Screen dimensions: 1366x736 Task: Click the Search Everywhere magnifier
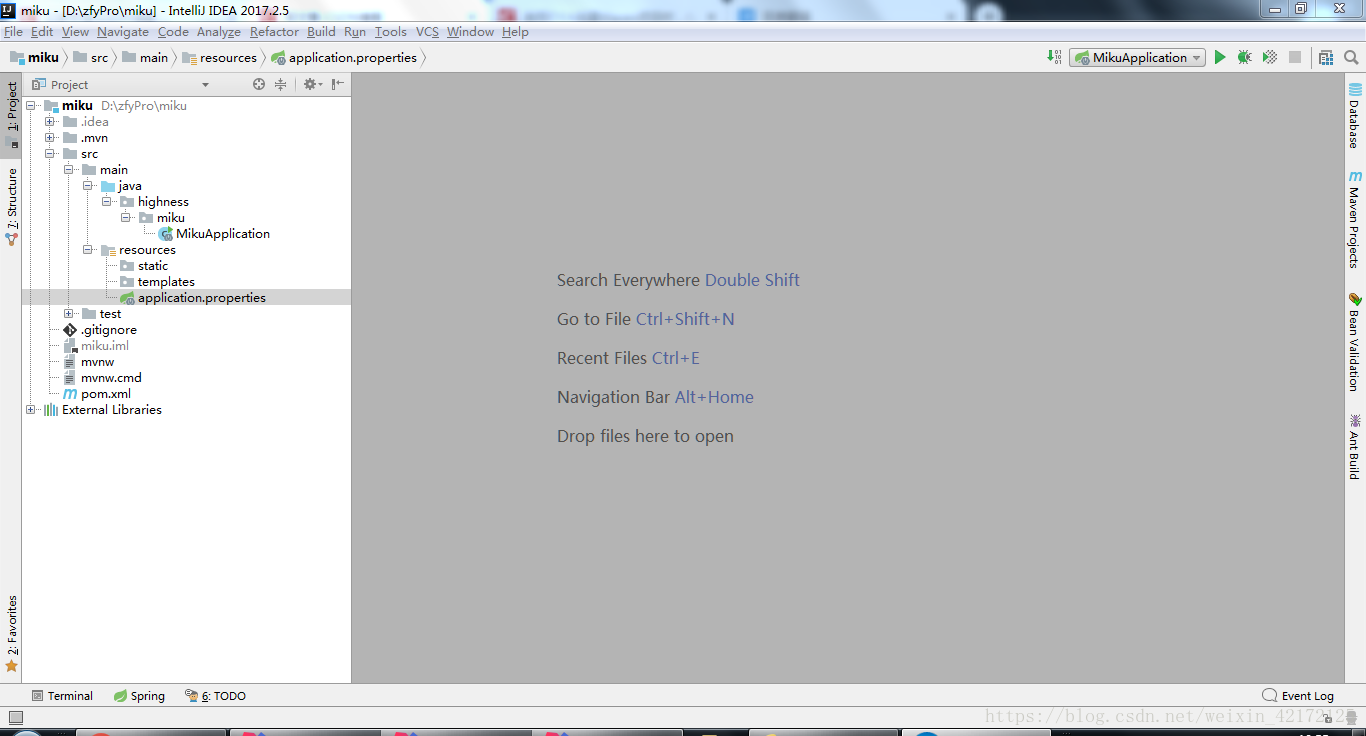[x=1351, y=58]
